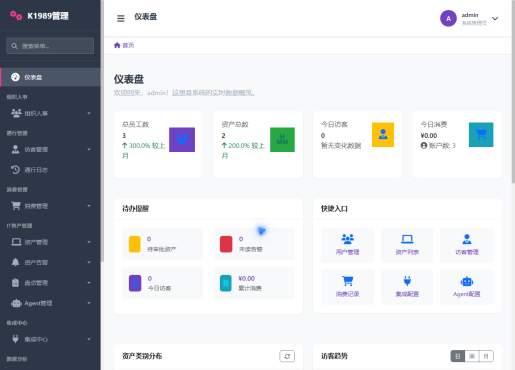Screen dimensions: 515x370
Task: Expand the 消费管理 sidebar submenu arrow
Action: pos(89,206)
